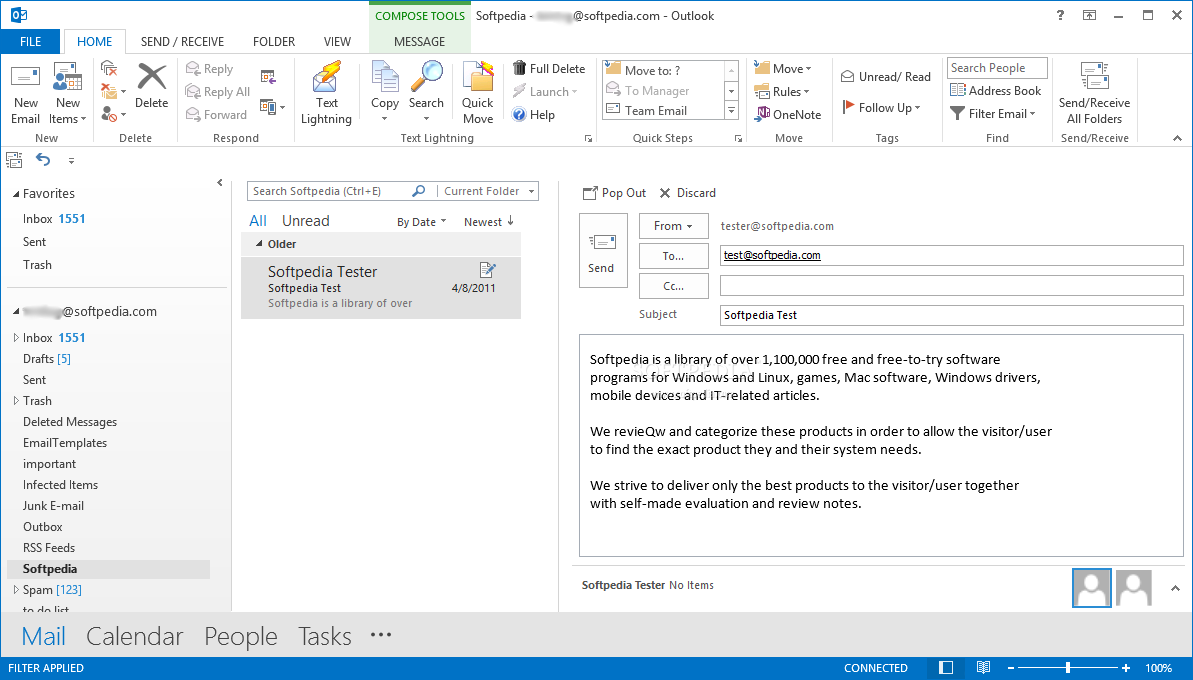Click zoom out minus button
The height and width of the screenshot is (680, 1193).
pyautogui.click(x=1011, y=668)
